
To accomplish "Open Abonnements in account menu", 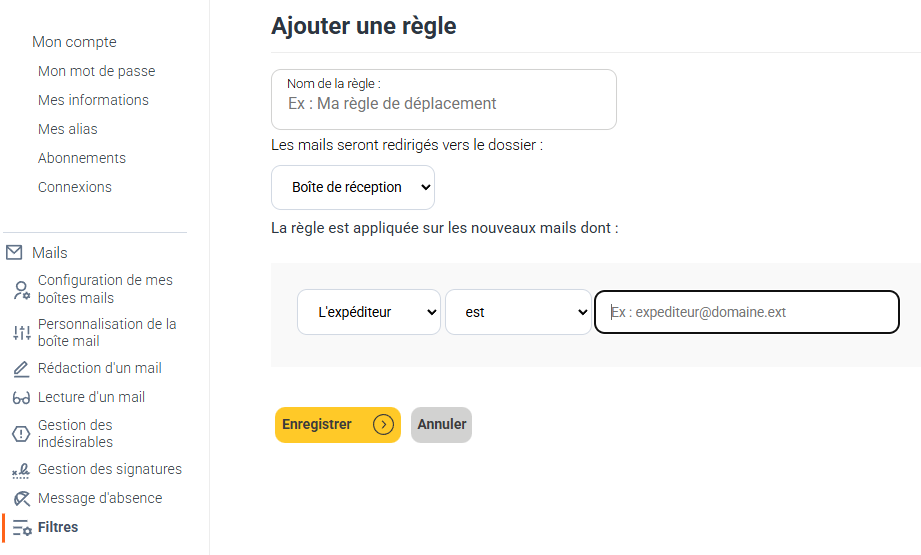I will [82, 158].
